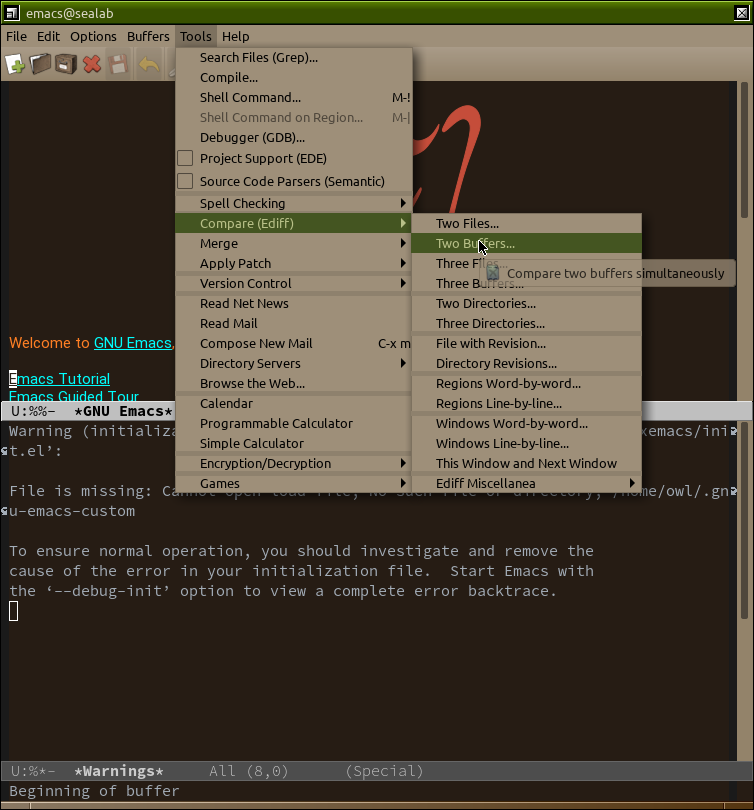The height and width of the screenshot is (810, 754).
Task: Follow the GNU Emacs link
Action: (133, 343)
